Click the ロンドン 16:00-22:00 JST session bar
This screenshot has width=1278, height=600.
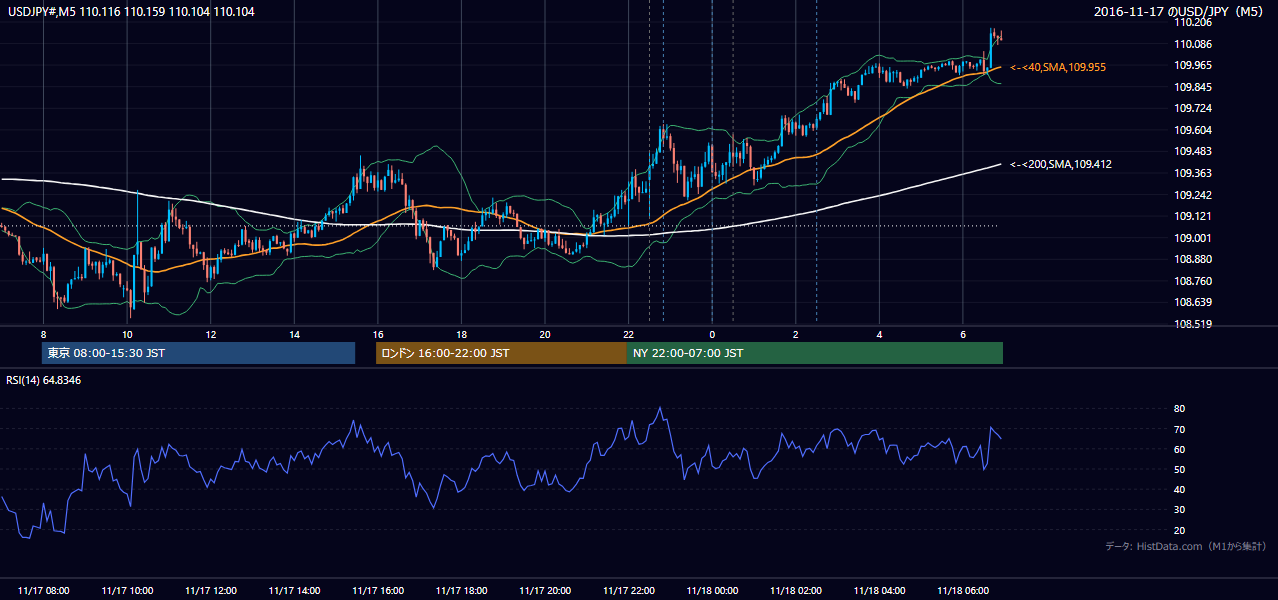click(x=501, y=353)
